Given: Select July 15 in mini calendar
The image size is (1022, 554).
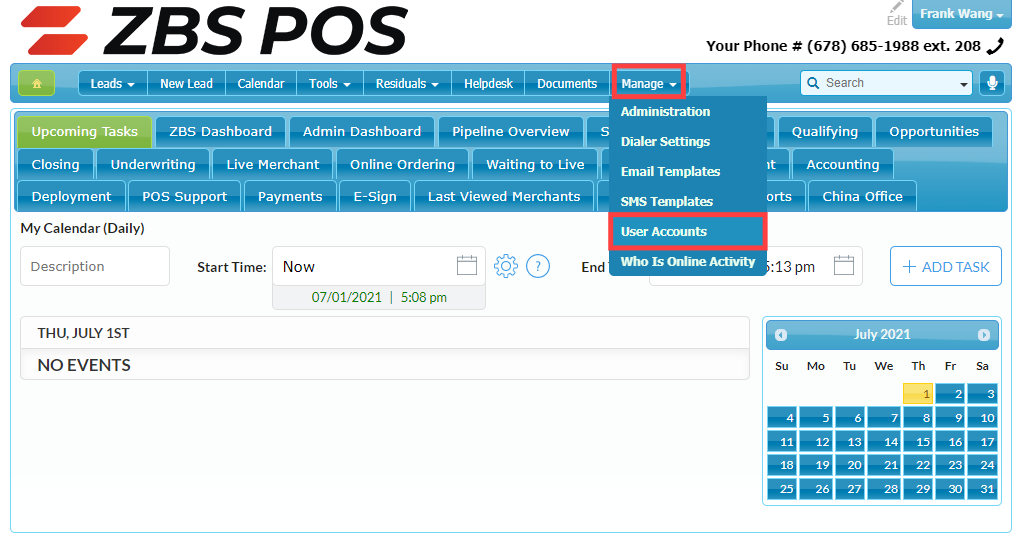Looking at the screenshot, I should (918, 442).
